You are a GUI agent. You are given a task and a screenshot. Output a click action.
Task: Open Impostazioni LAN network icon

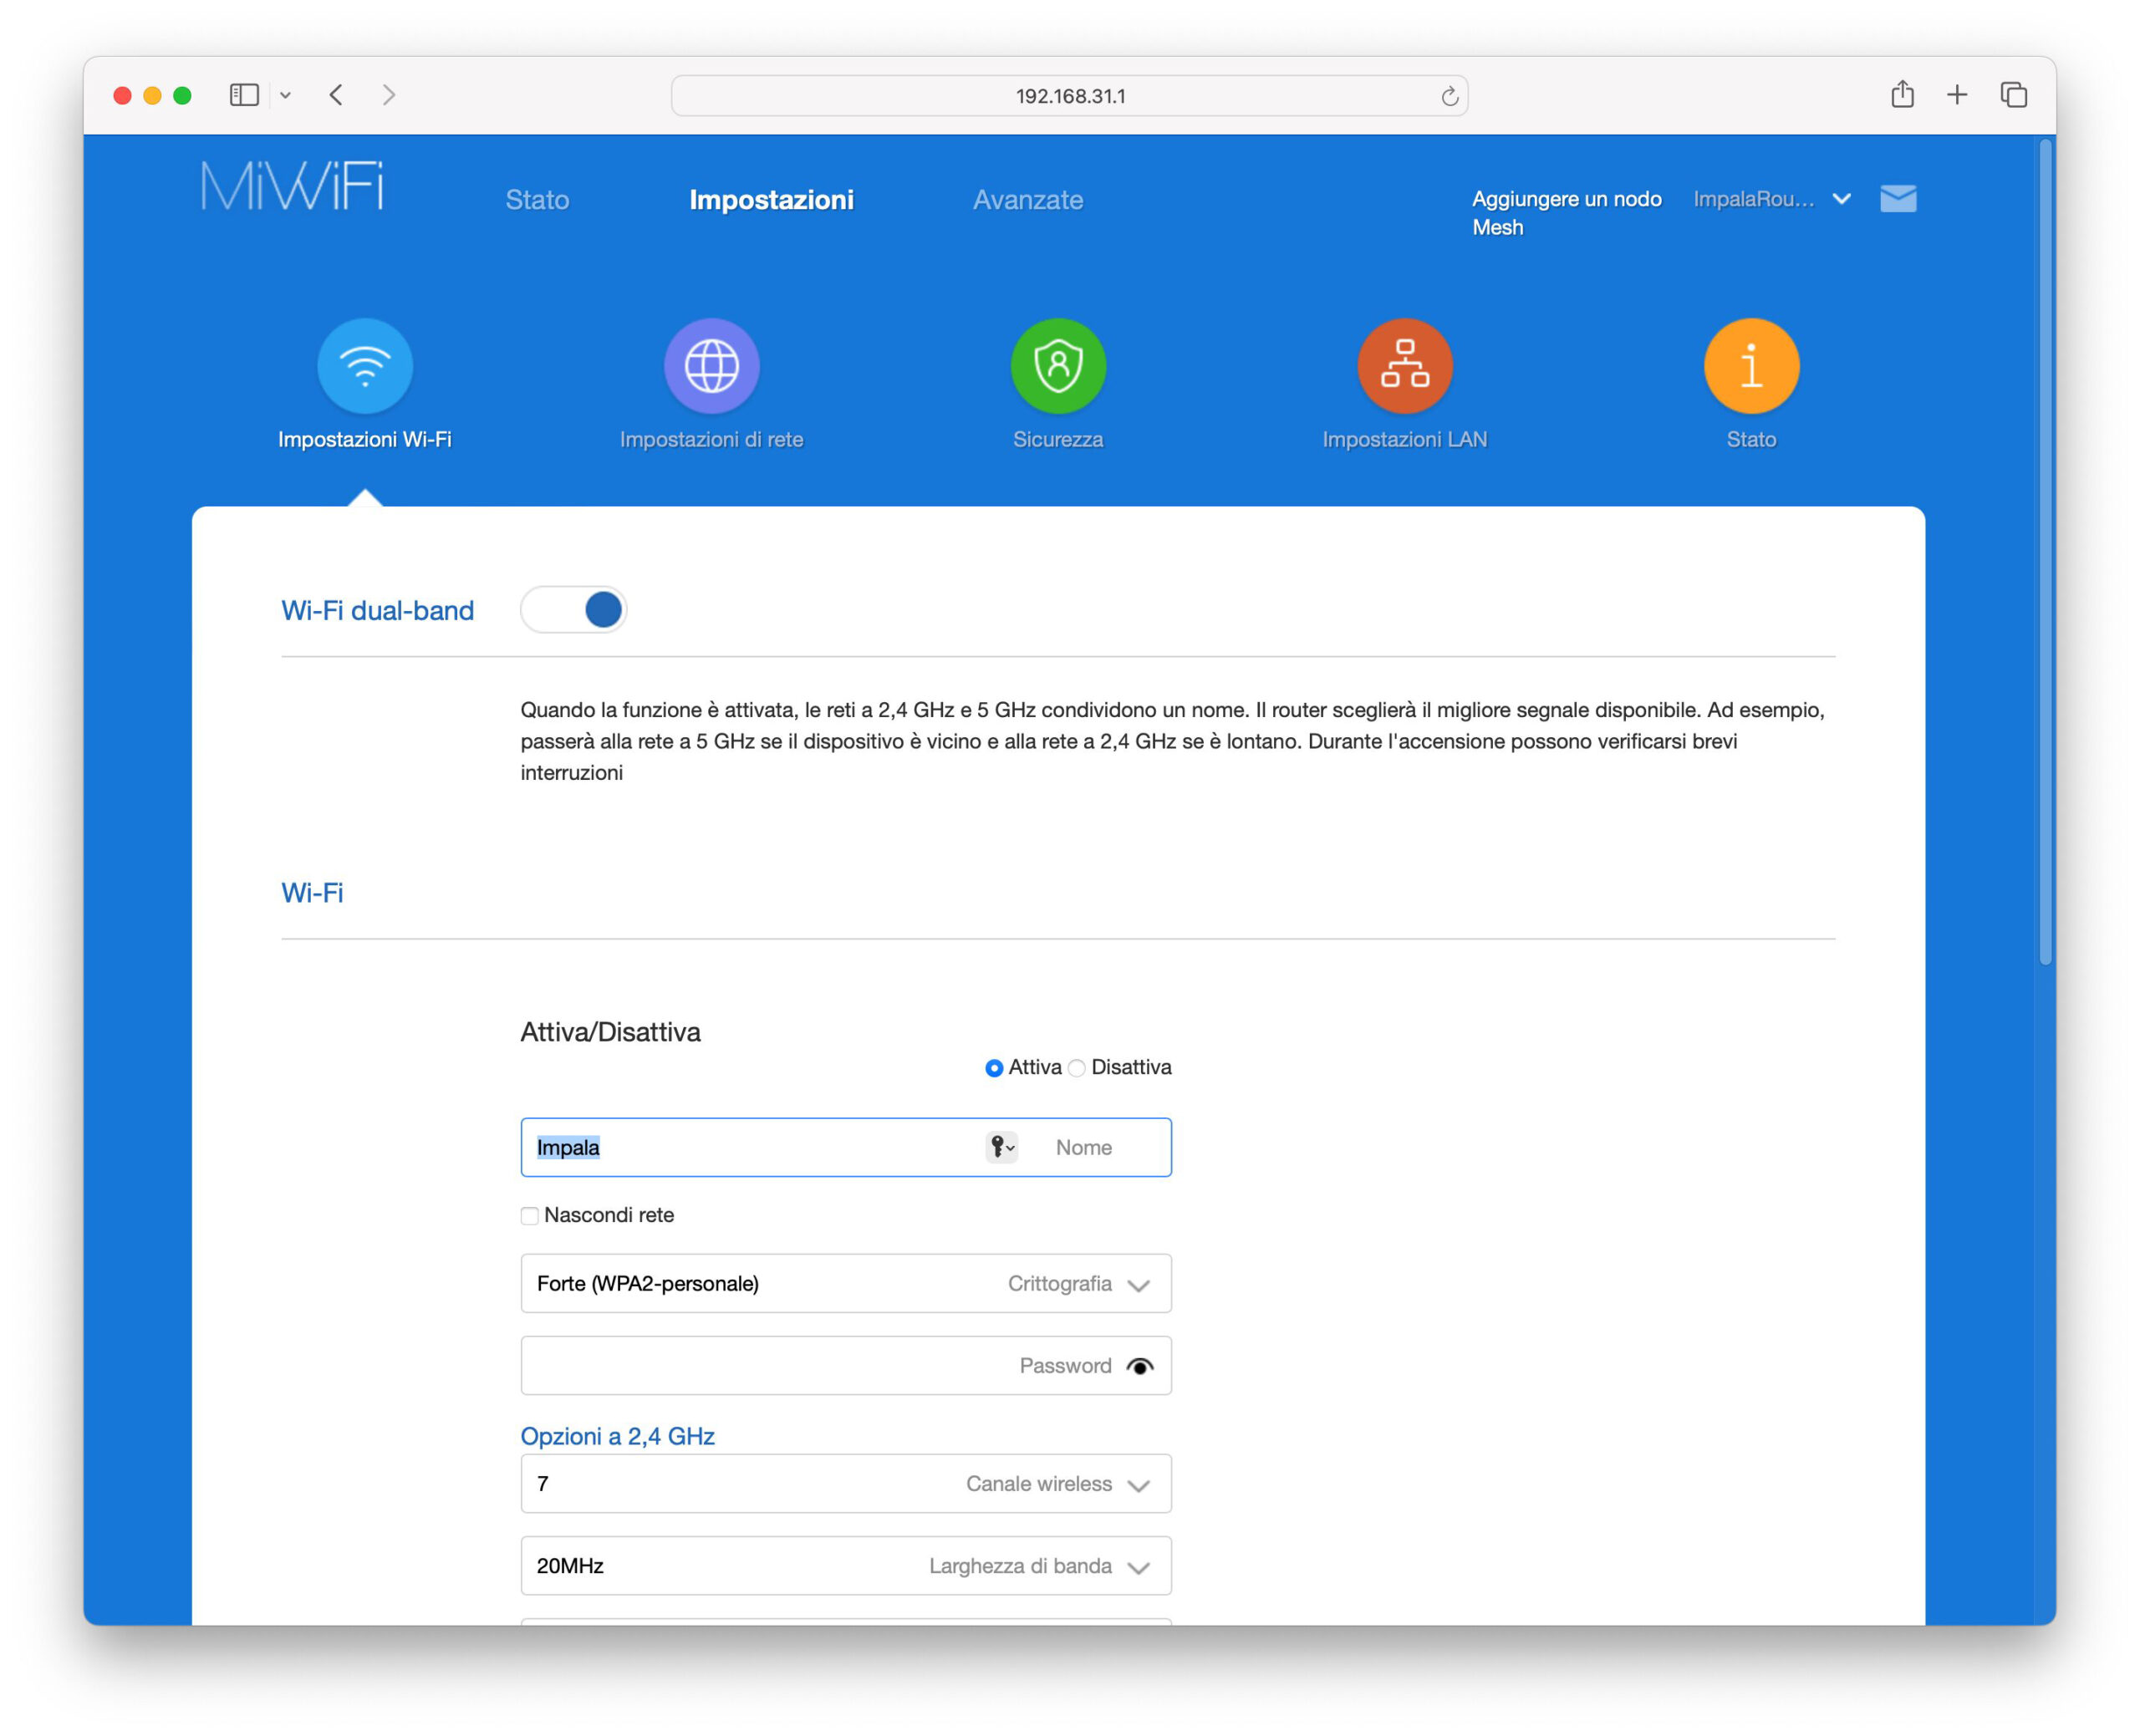pyautogui.click(x=1404, y=366)
